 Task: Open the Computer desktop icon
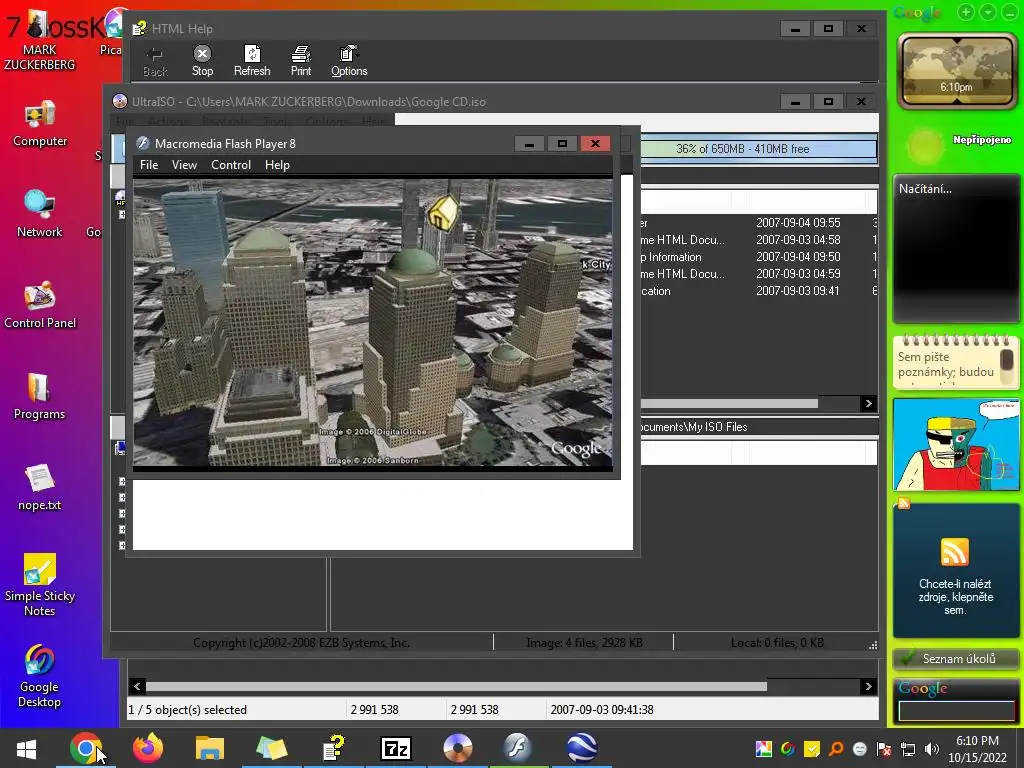tap(40, 124)
